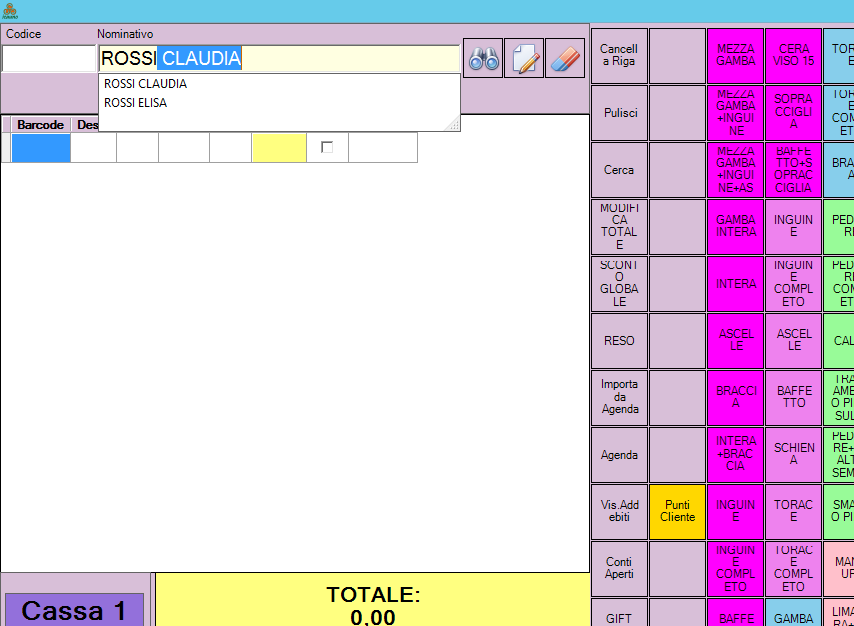Select the MEZZA GAMBA service tile
The width and height of the screenshot is (854, 626).
pos(735,56)
